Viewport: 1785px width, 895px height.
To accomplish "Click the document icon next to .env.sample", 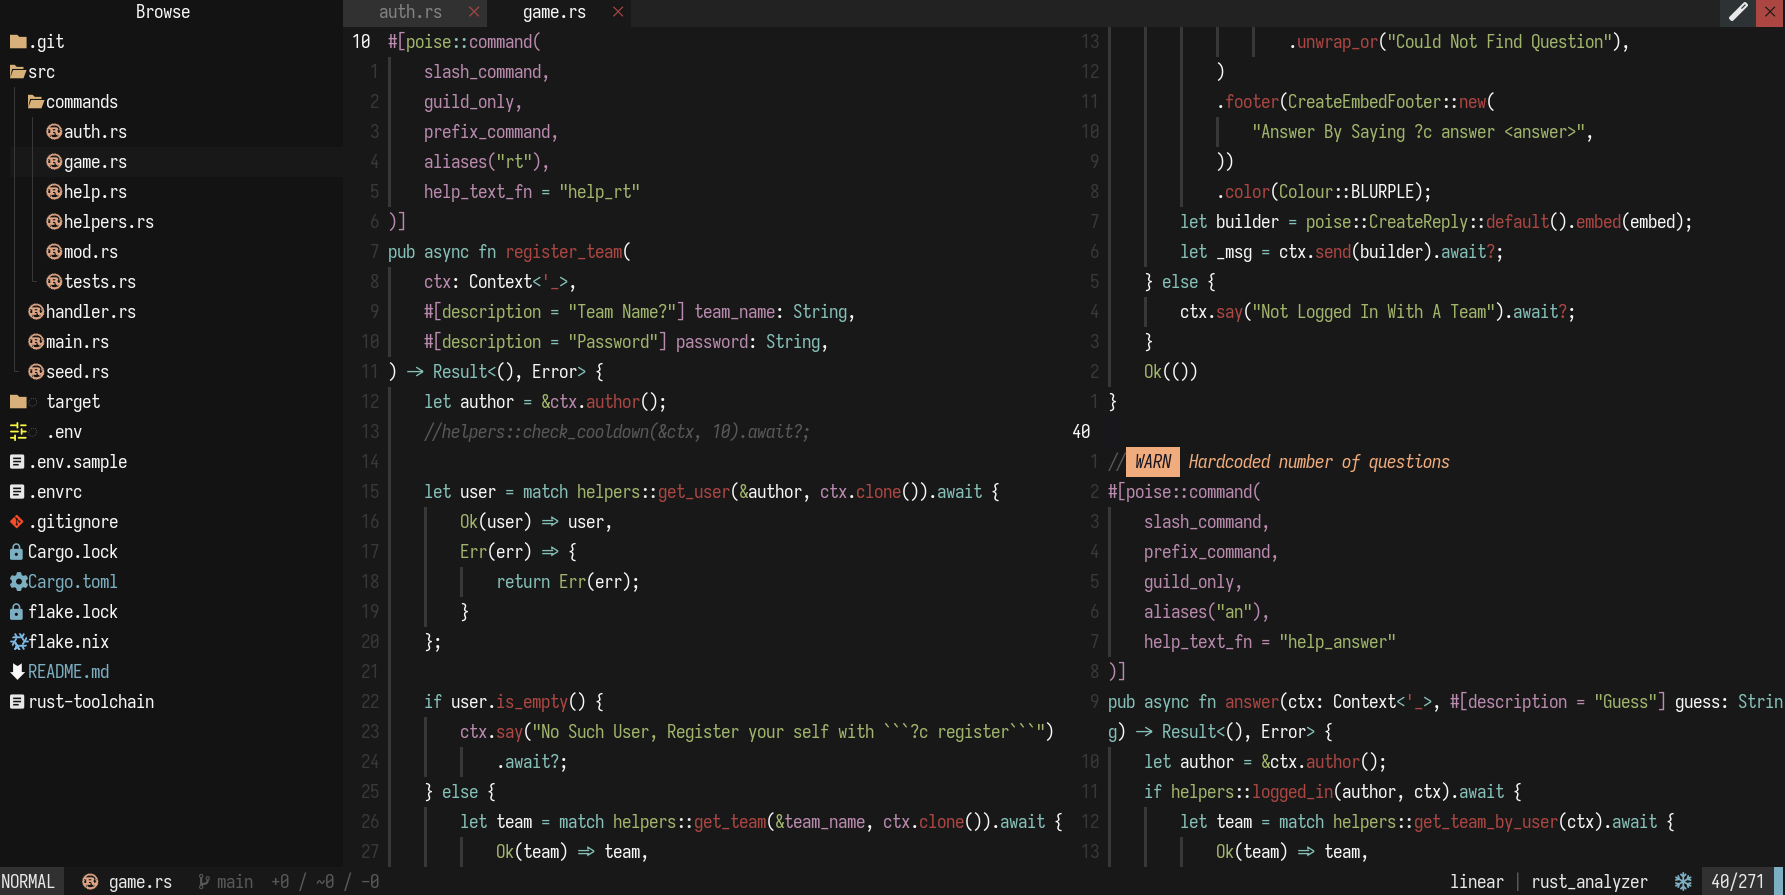I will [x=17, y=462].
